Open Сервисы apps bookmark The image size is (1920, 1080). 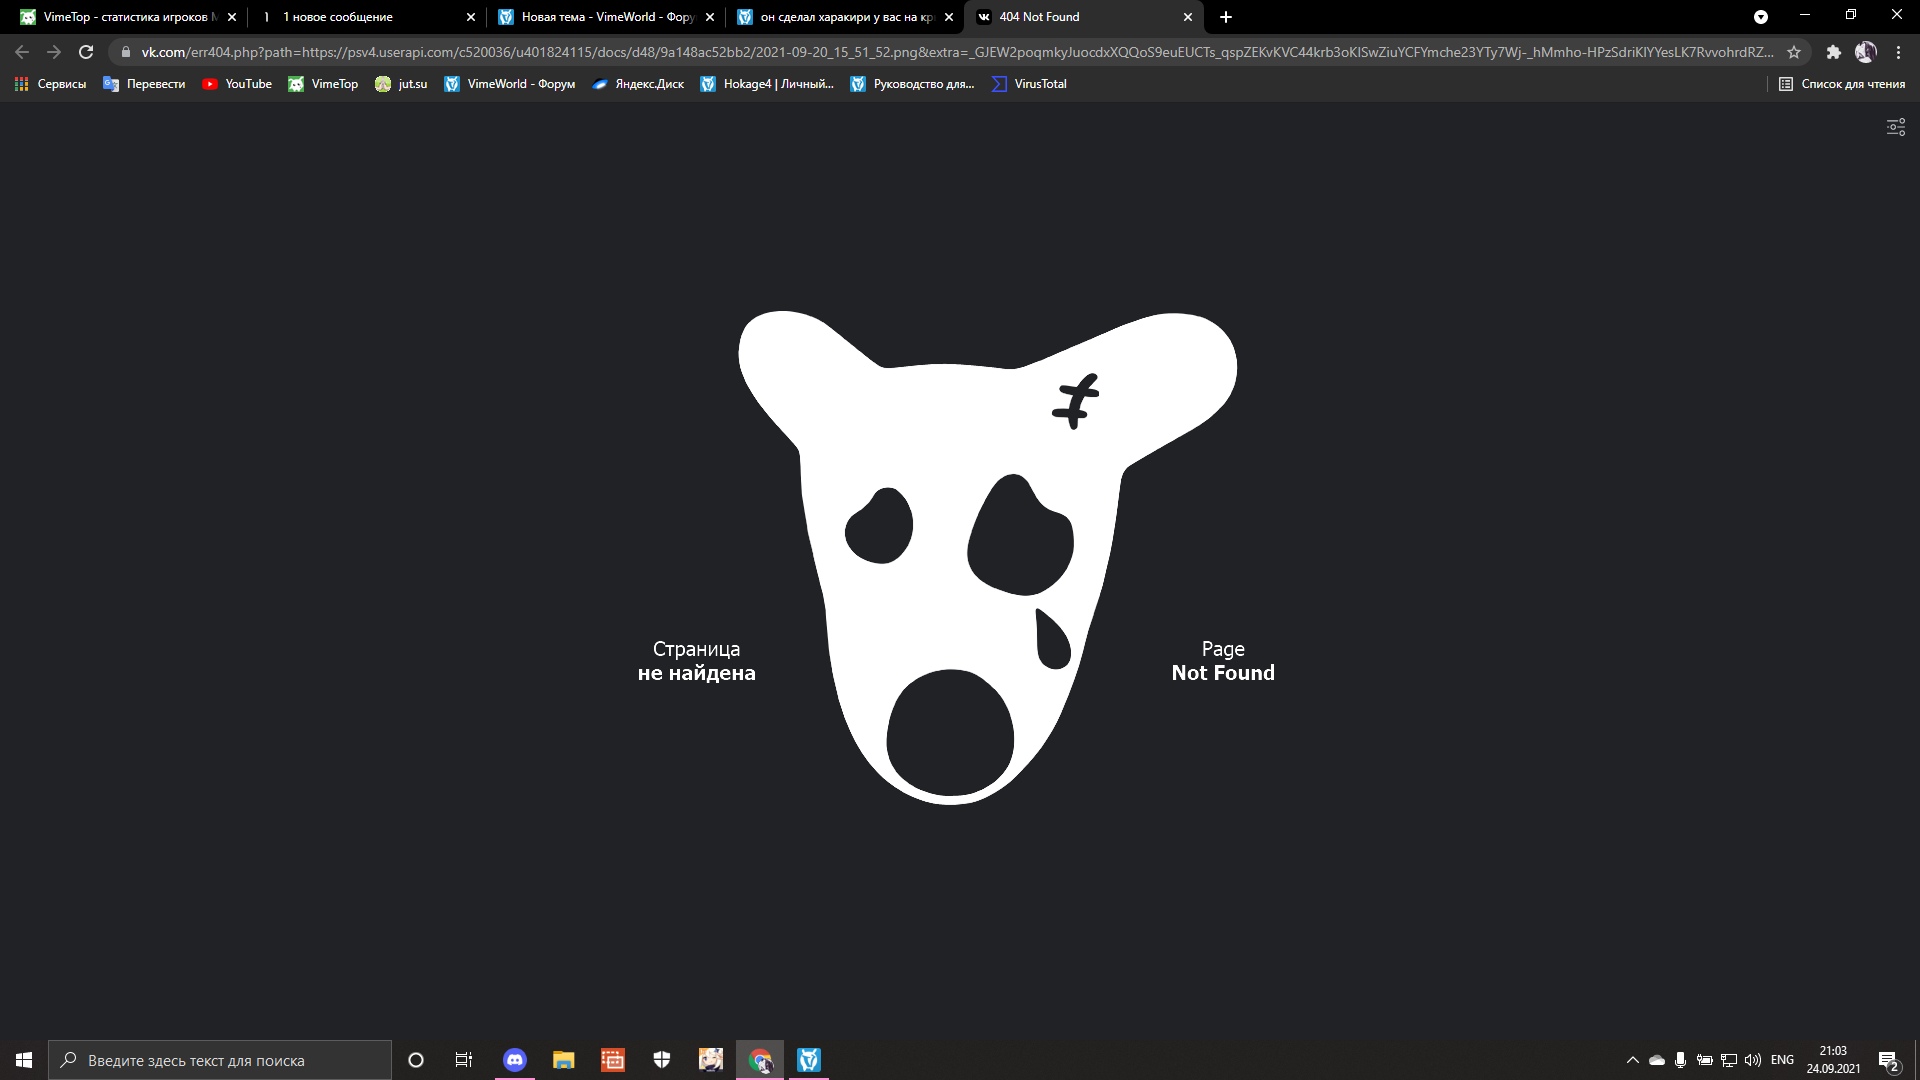(x=50, y=84)
